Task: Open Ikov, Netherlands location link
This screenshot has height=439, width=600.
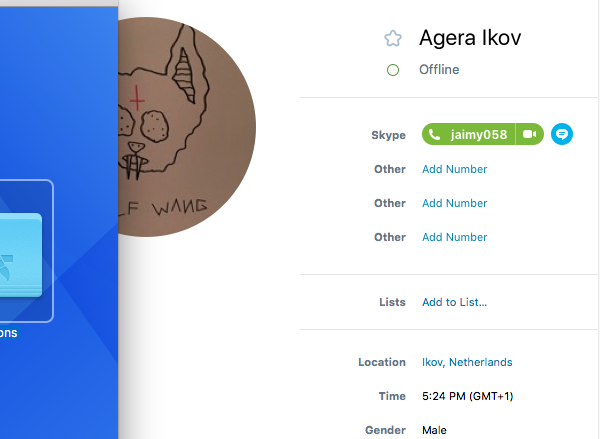Action: (x=467, y=362)
